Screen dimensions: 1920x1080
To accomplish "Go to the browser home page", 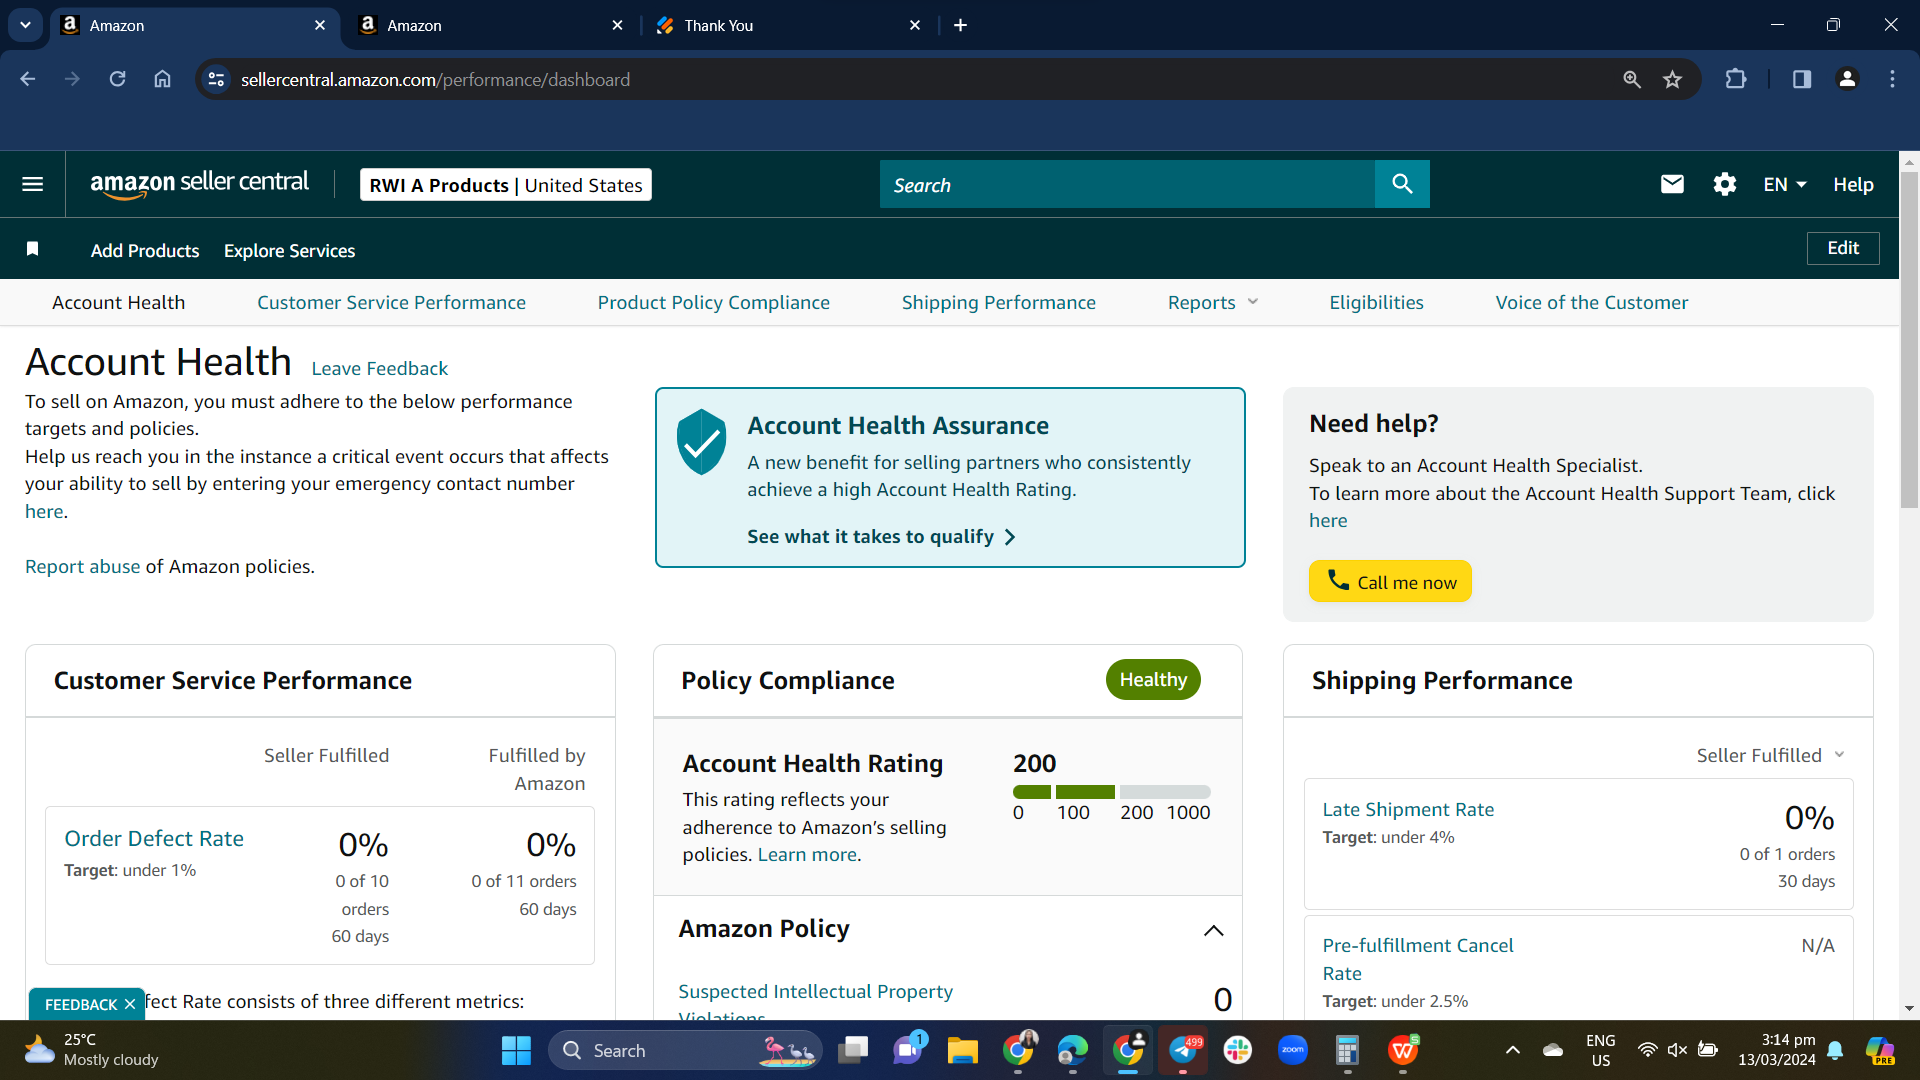I will [x=162, y=79].
